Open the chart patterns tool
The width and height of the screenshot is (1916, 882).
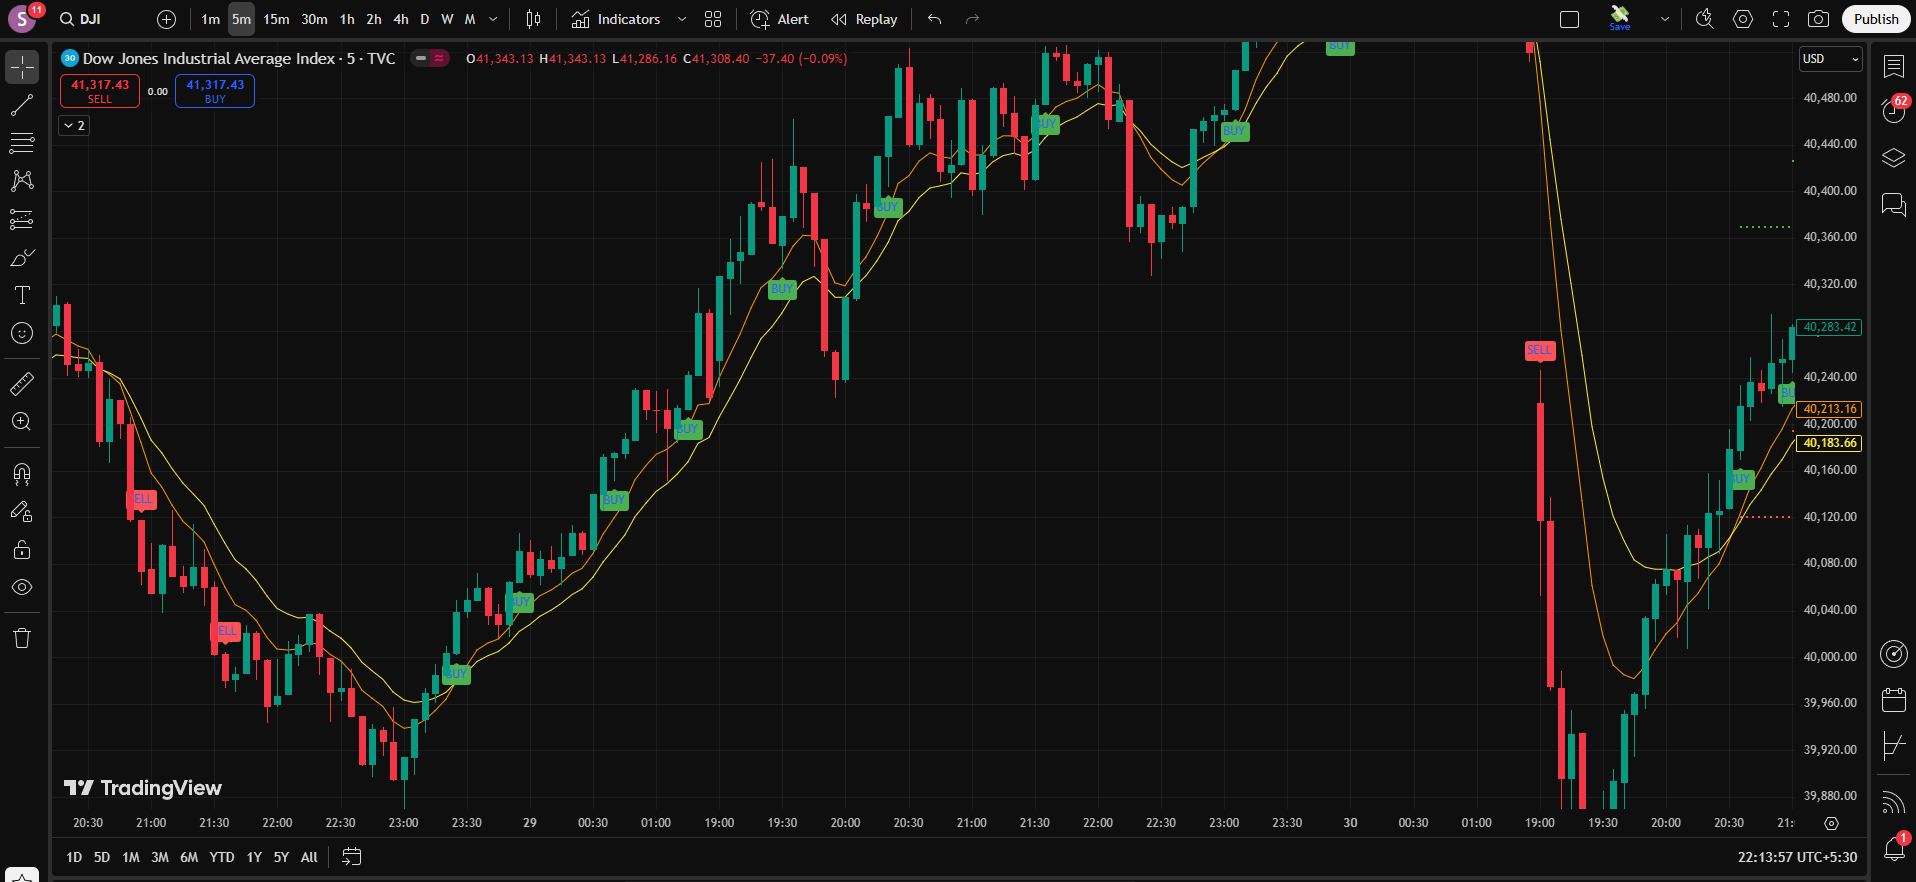(x=22, y=181)
